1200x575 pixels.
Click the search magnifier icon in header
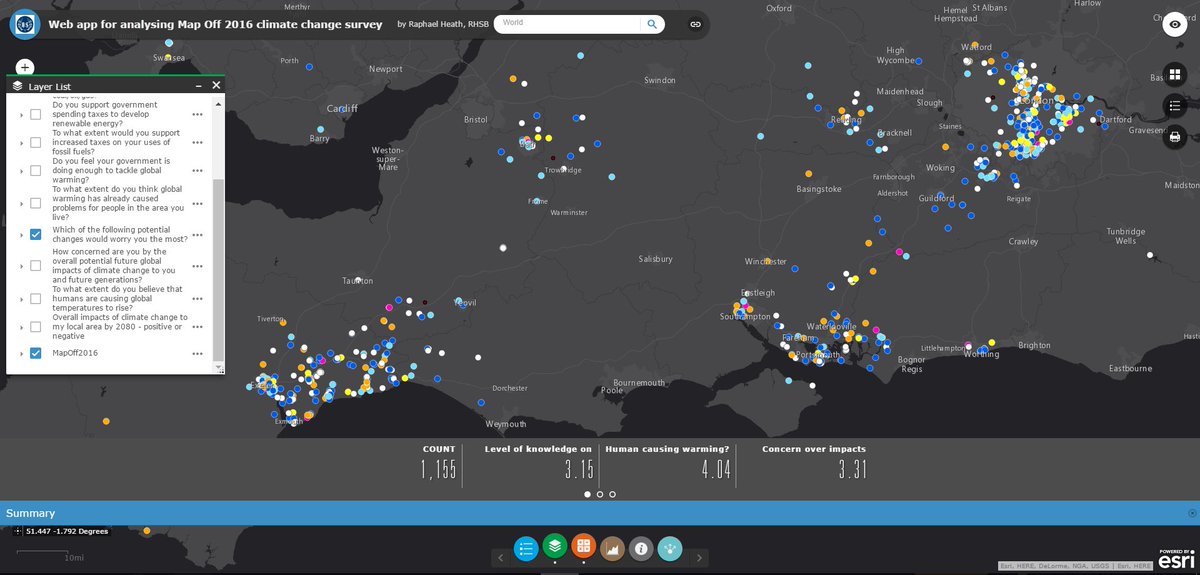652,23
